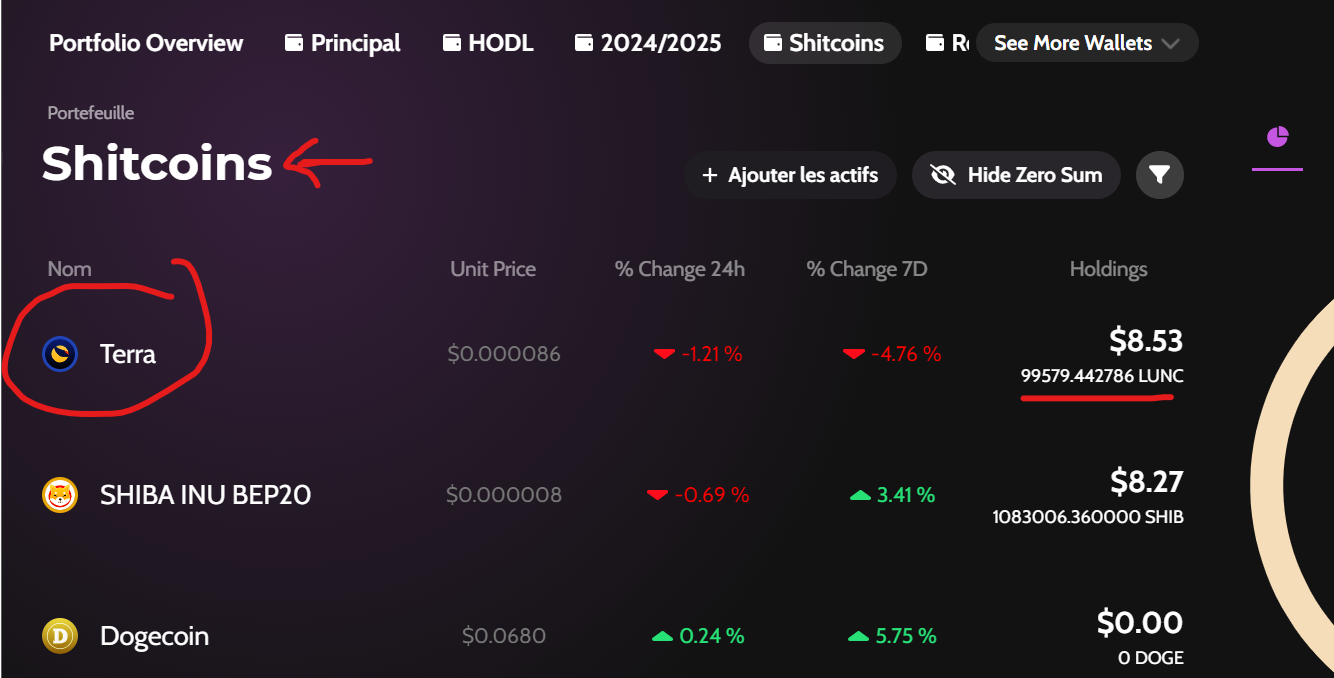Click the wallet icon beside Principal

294,43
